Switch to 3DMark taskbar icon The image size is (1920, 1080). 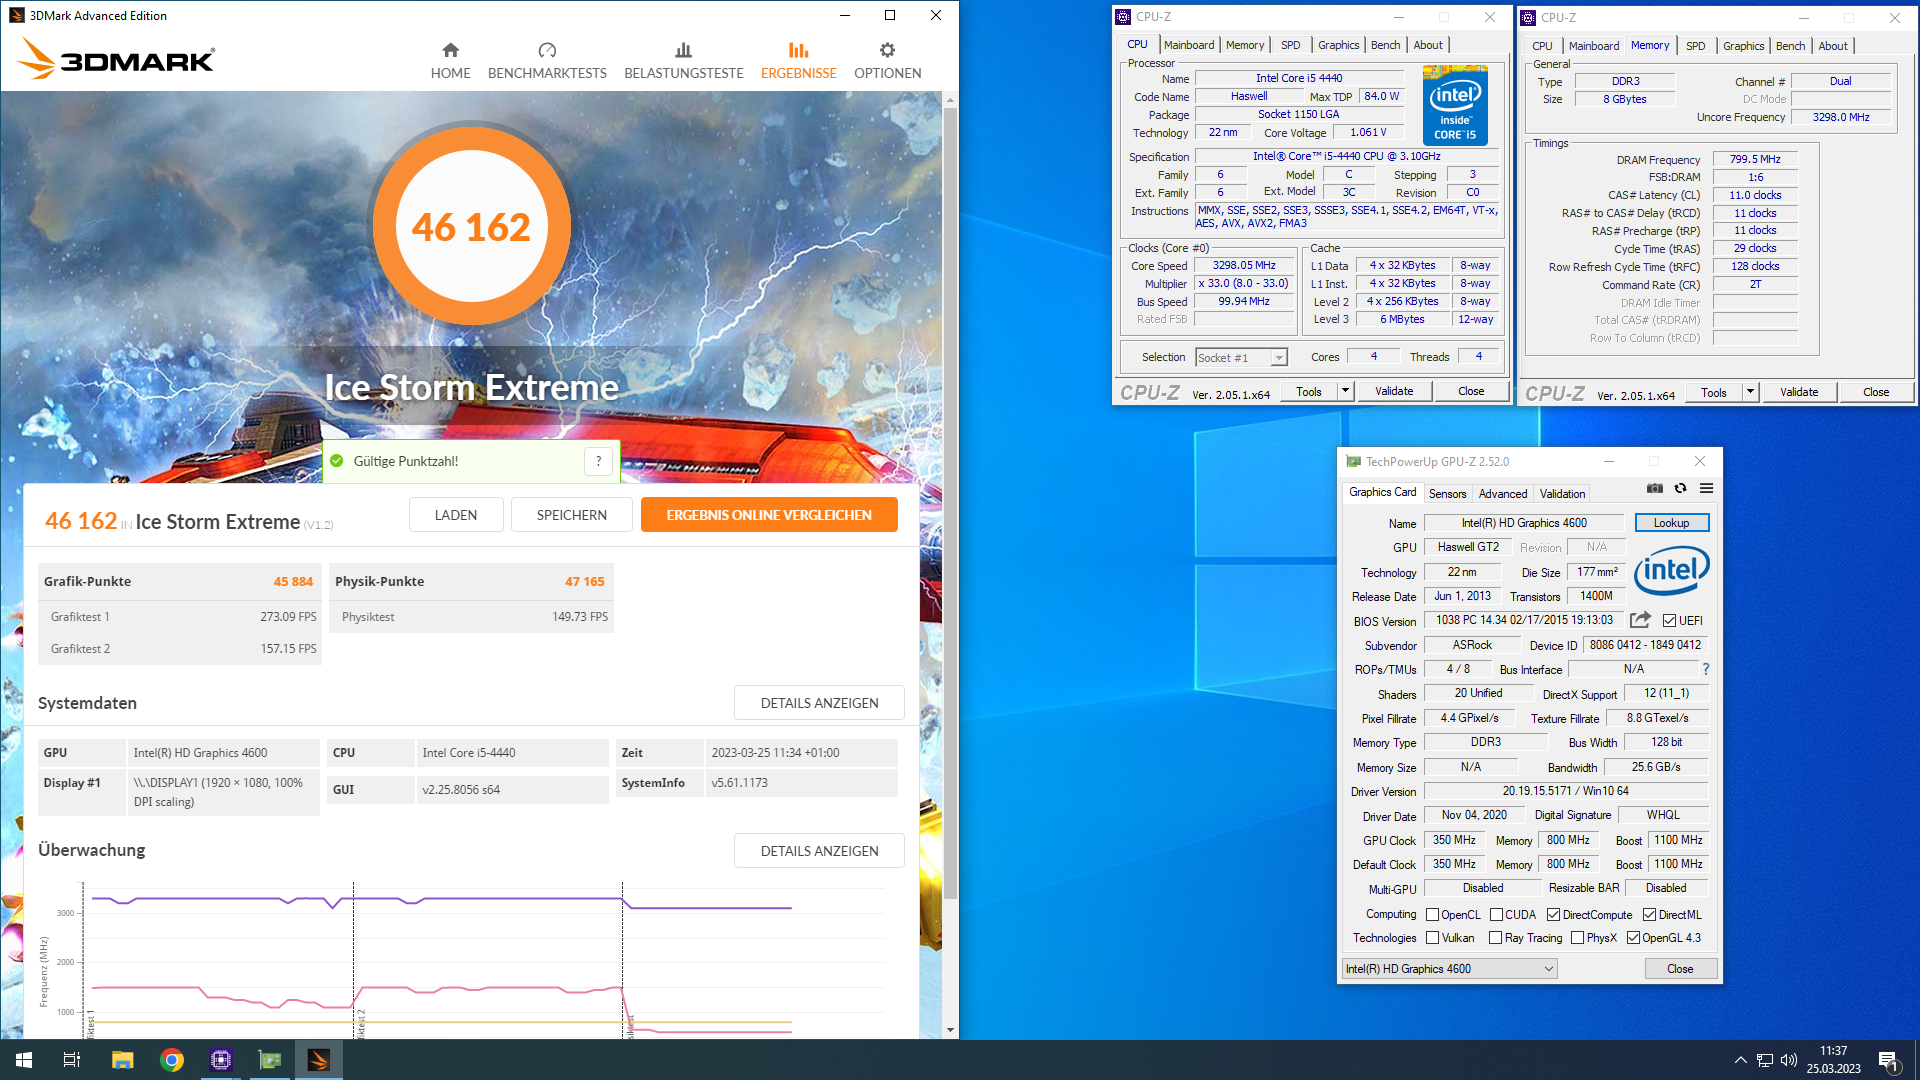pyautogui.click(x=319, y=1060)
